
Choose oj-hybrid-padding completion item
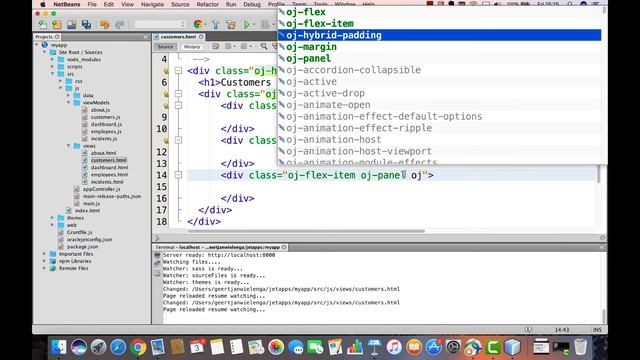(439, 35)
